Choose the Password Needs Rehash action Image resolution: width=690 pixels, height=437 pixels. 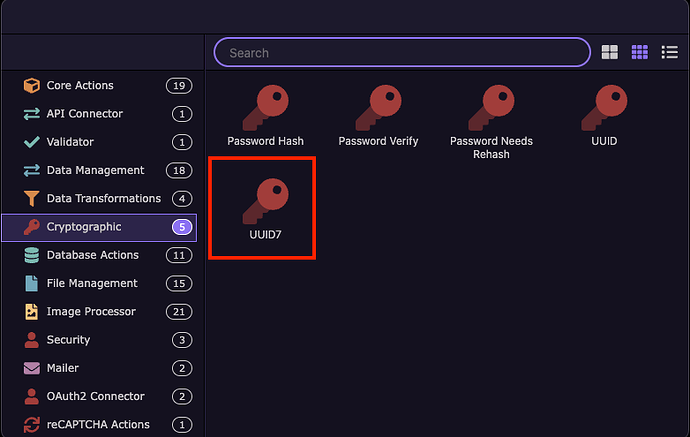[x=491, y=108]
